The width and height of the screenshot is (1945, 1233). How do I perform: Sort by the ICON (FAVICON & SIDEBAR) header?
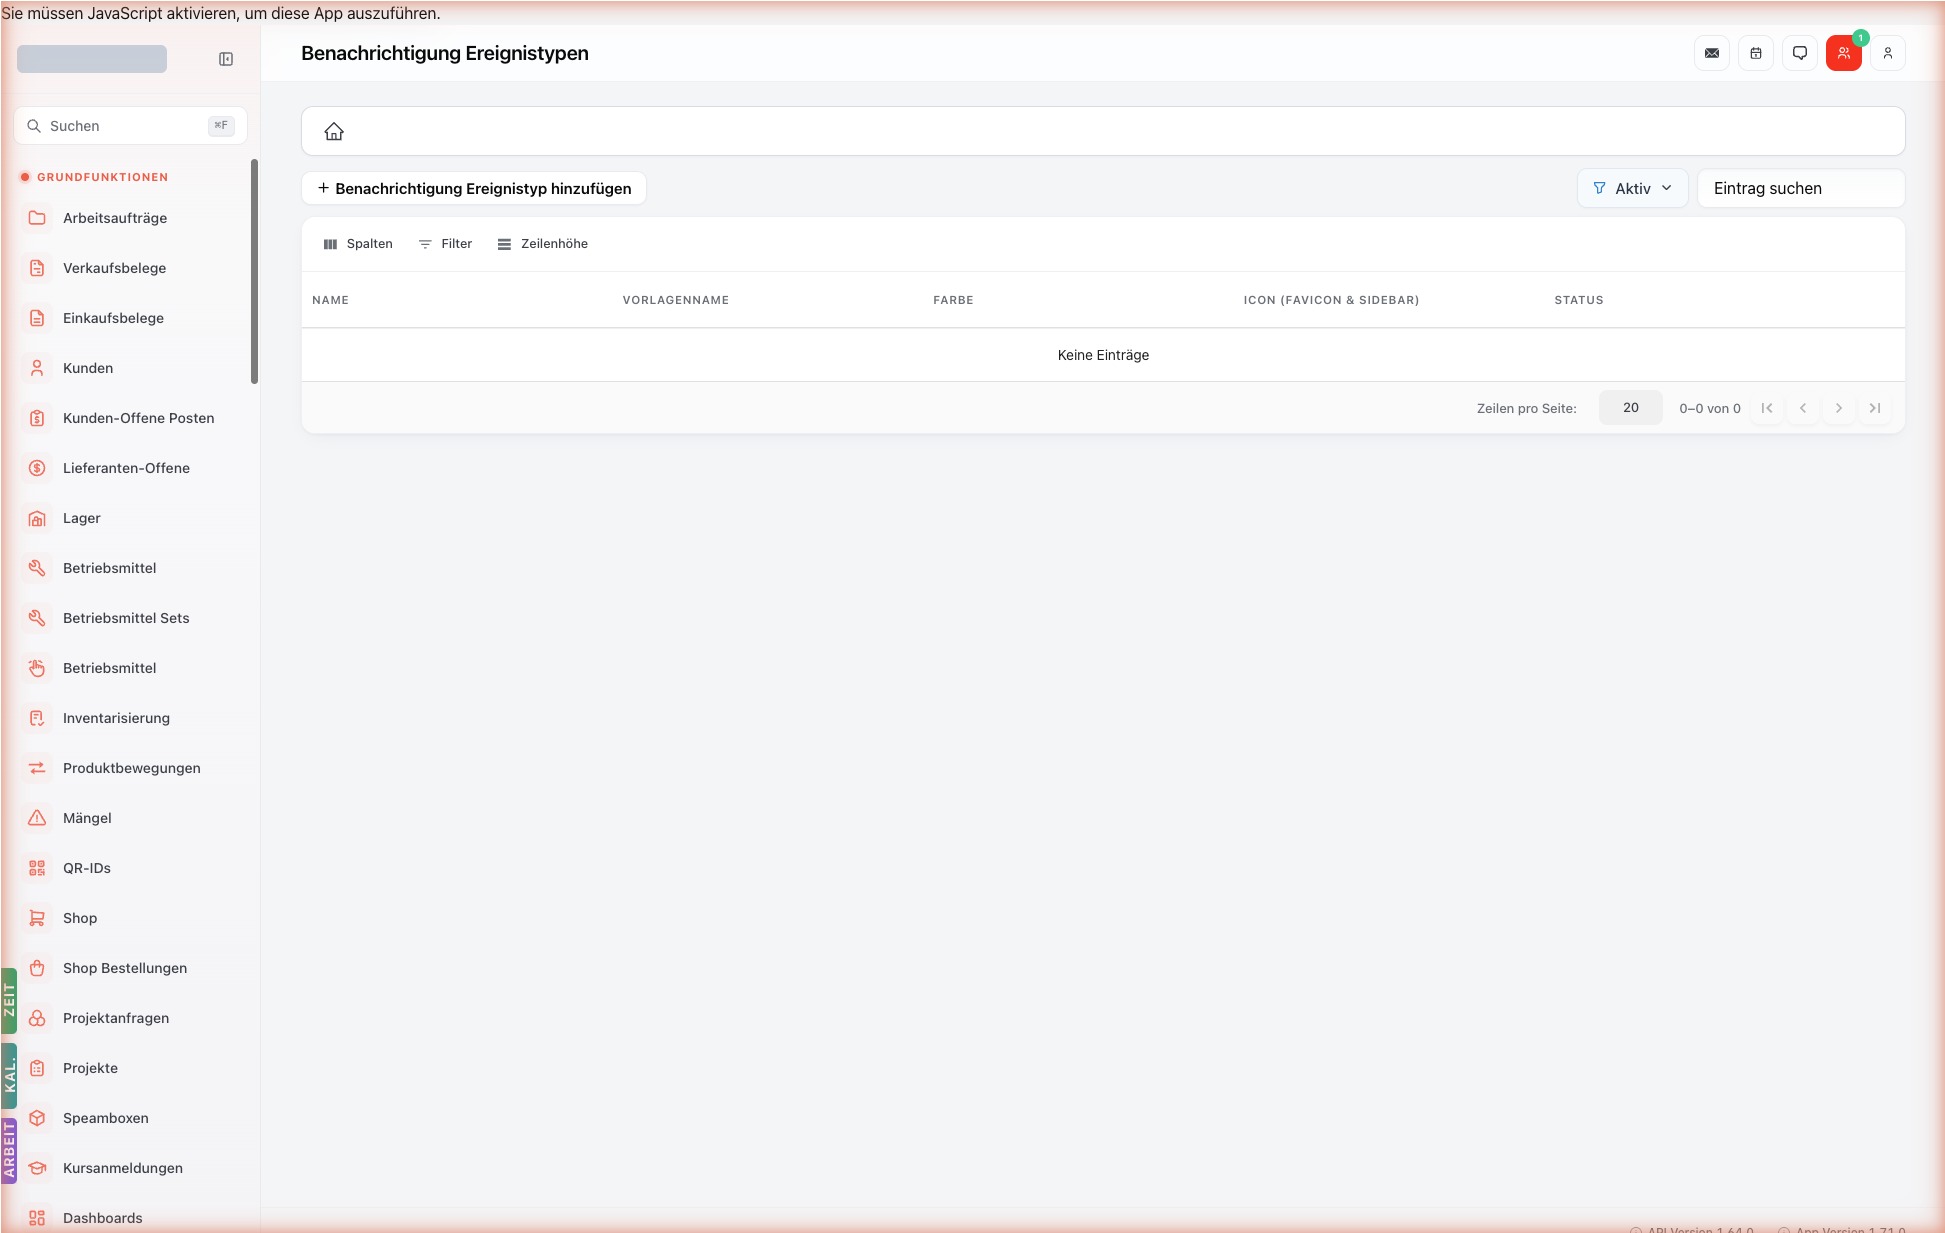[1331, 300]
